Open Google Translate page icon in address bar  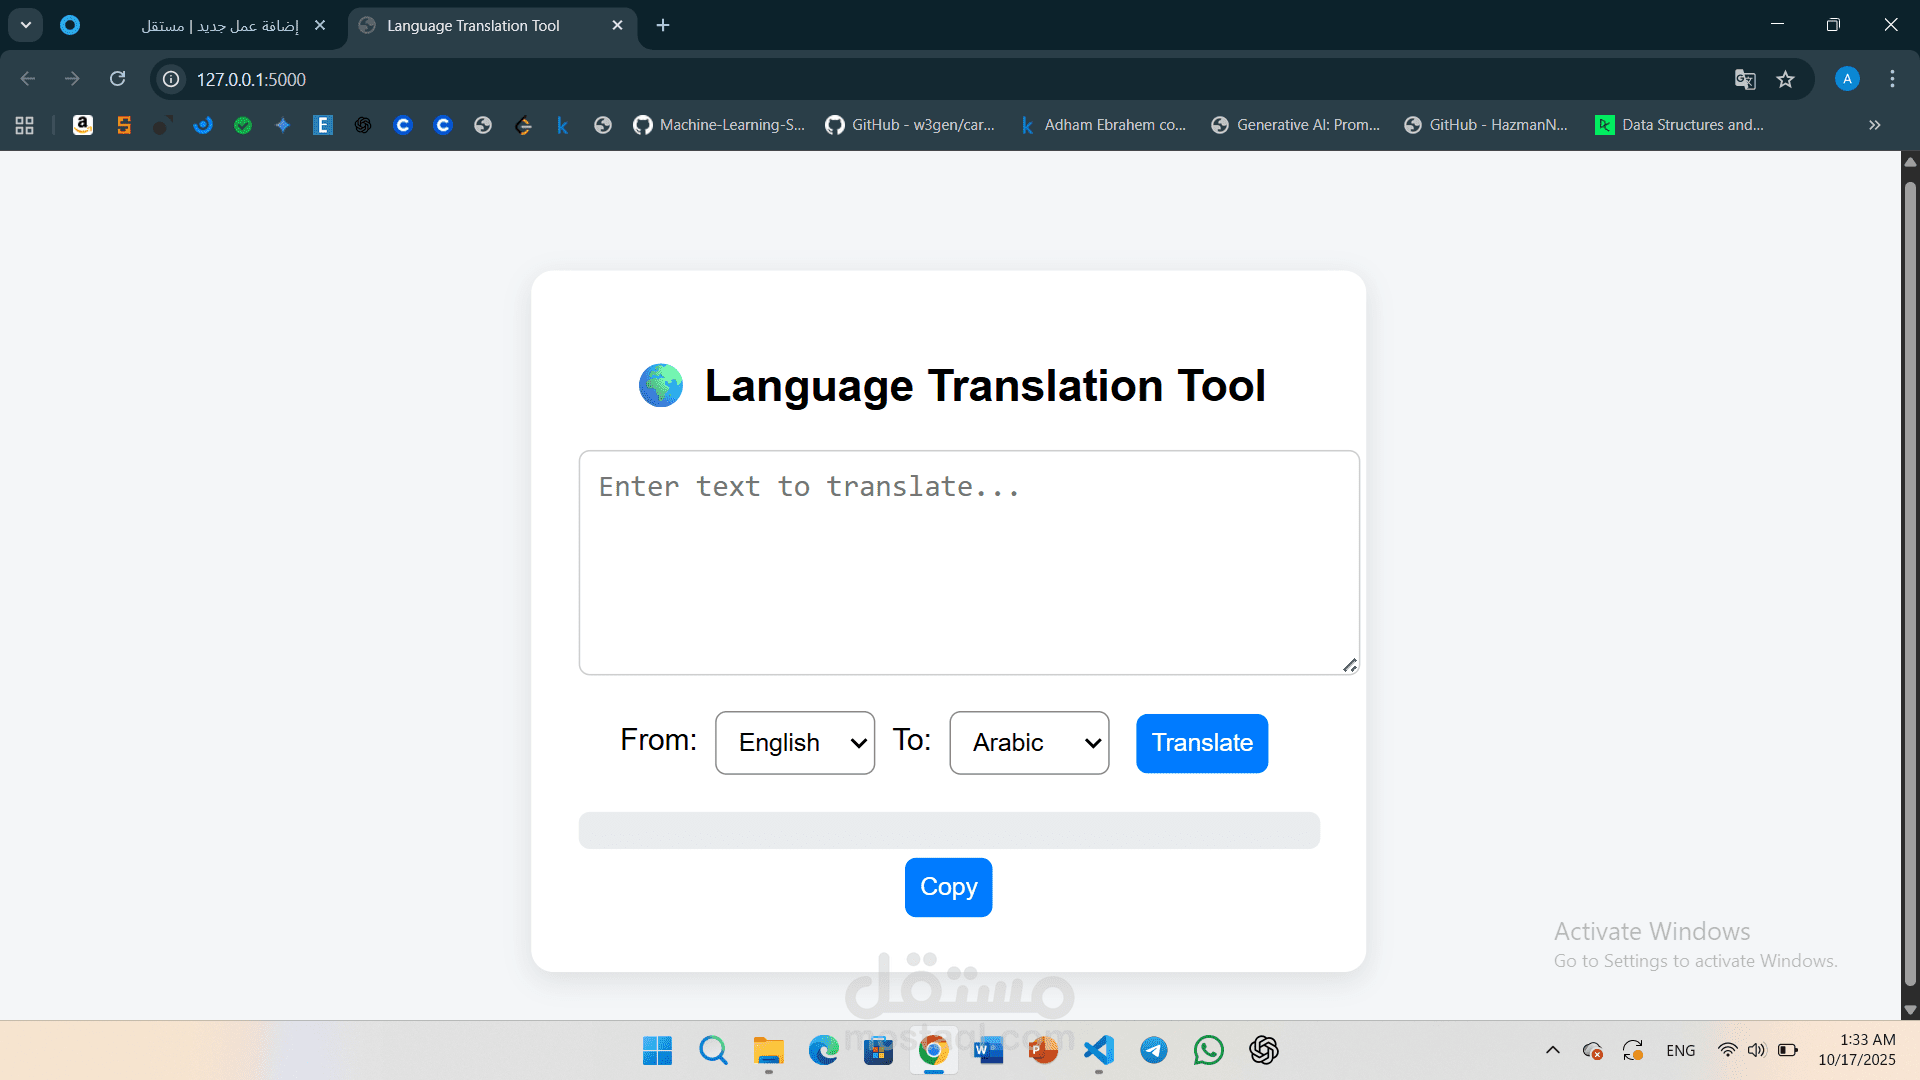coord(1745,79)
